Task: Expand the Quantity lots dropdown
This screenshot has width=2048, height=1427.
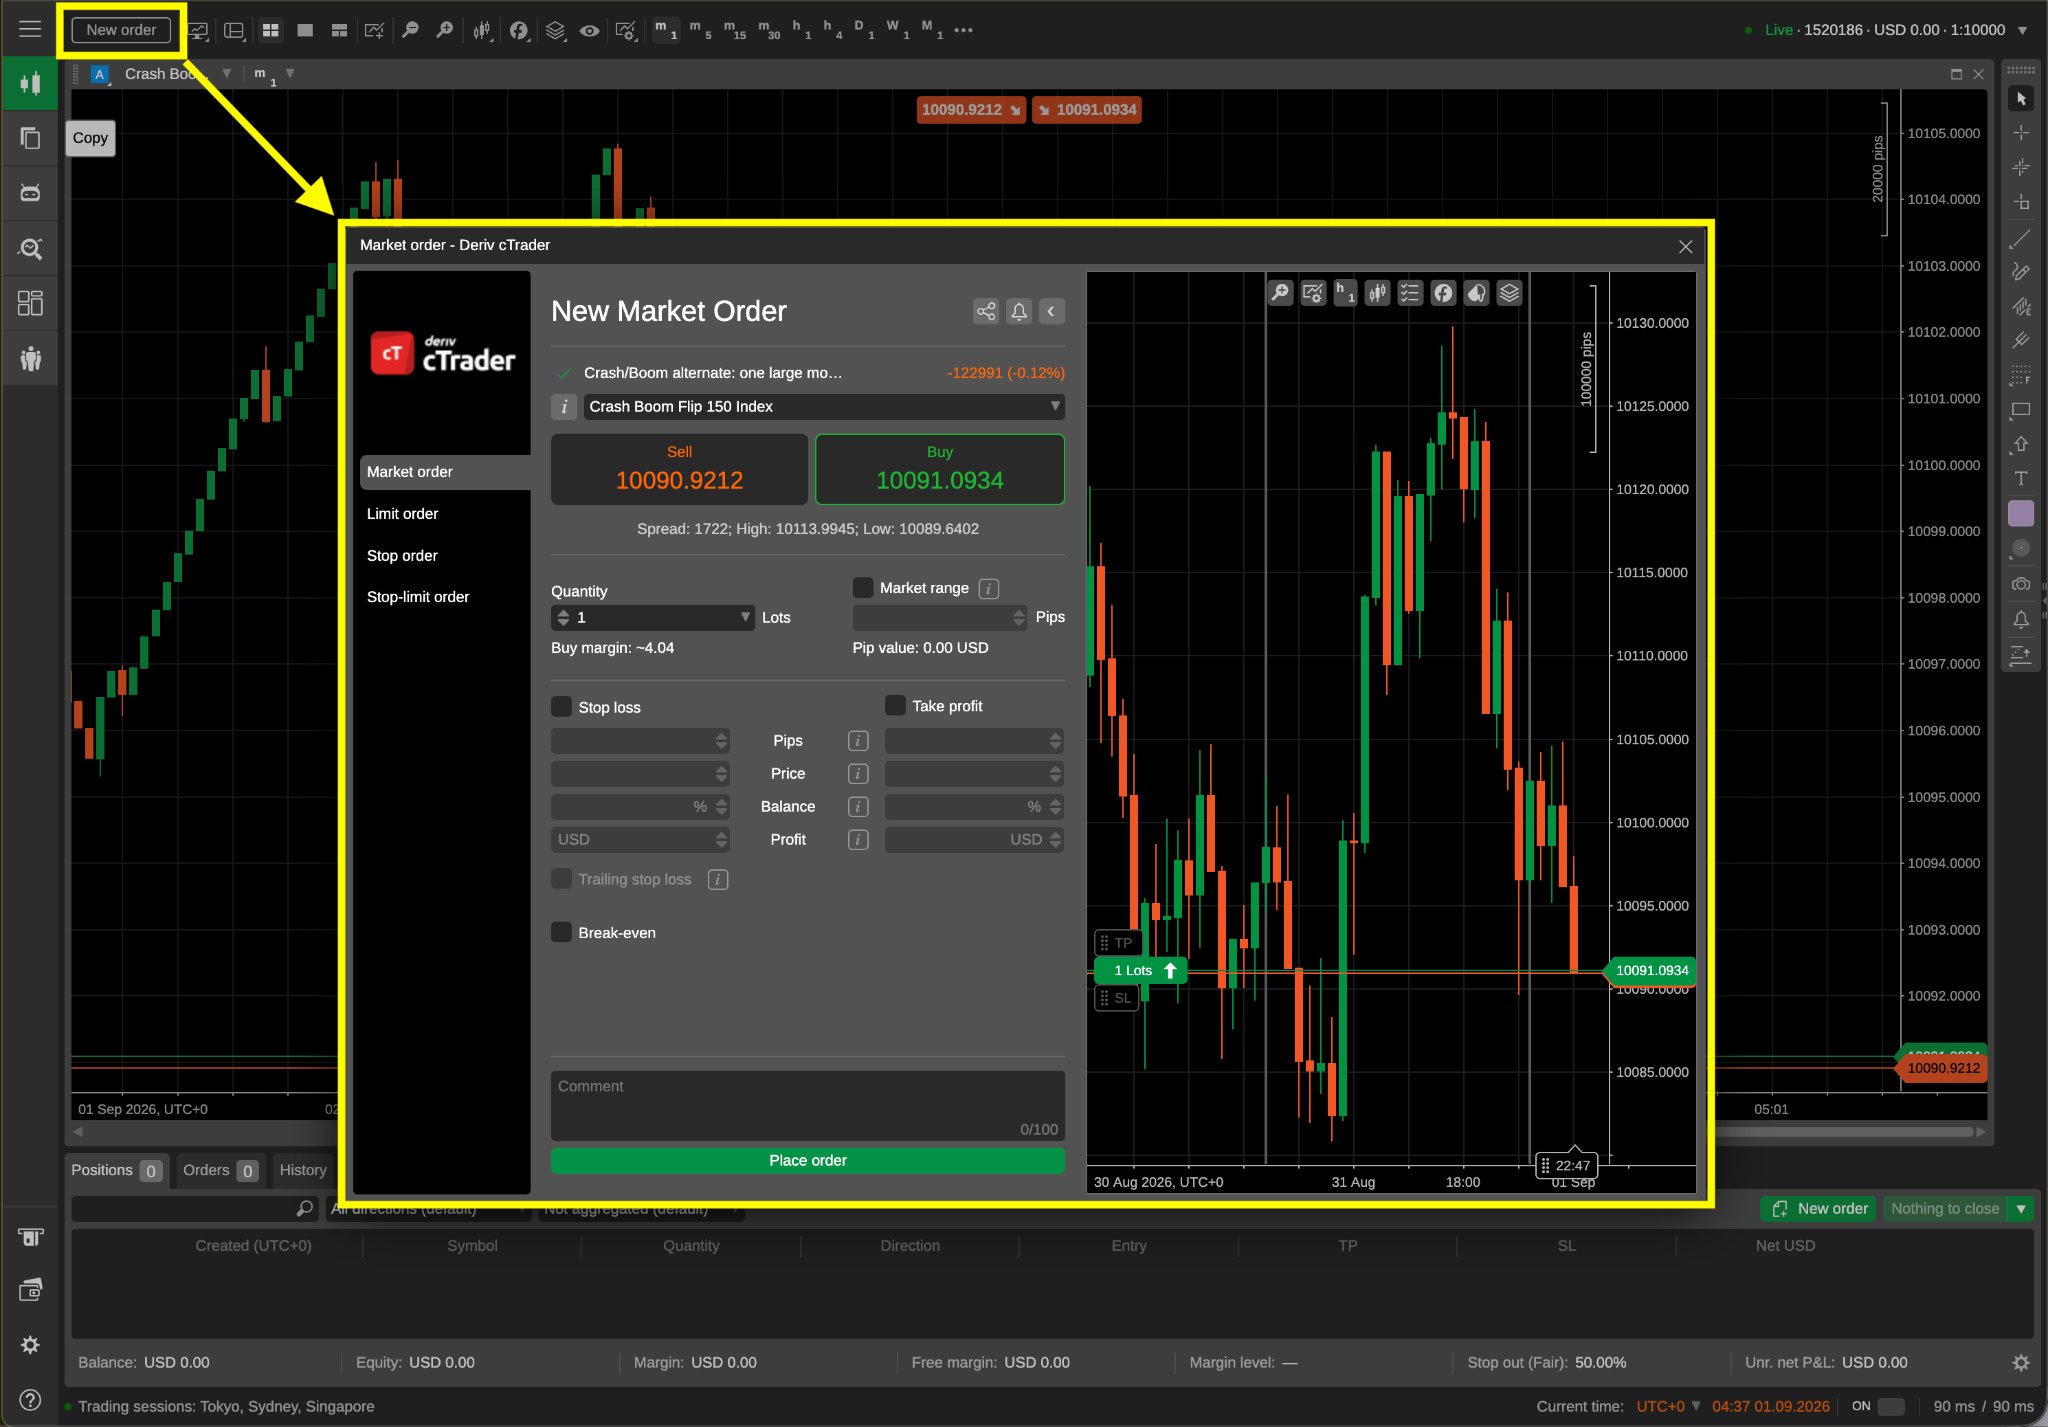Action: [745, 617]
